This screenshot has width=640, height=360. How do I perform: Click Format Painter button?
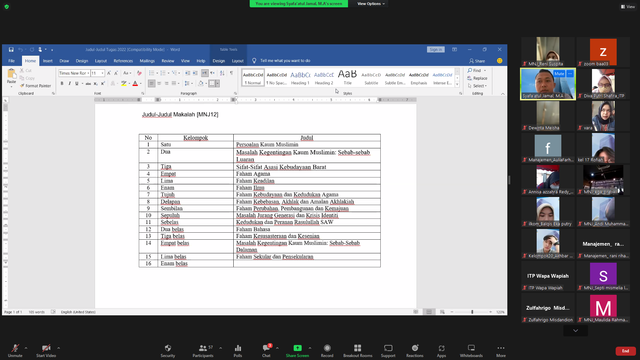36,86
